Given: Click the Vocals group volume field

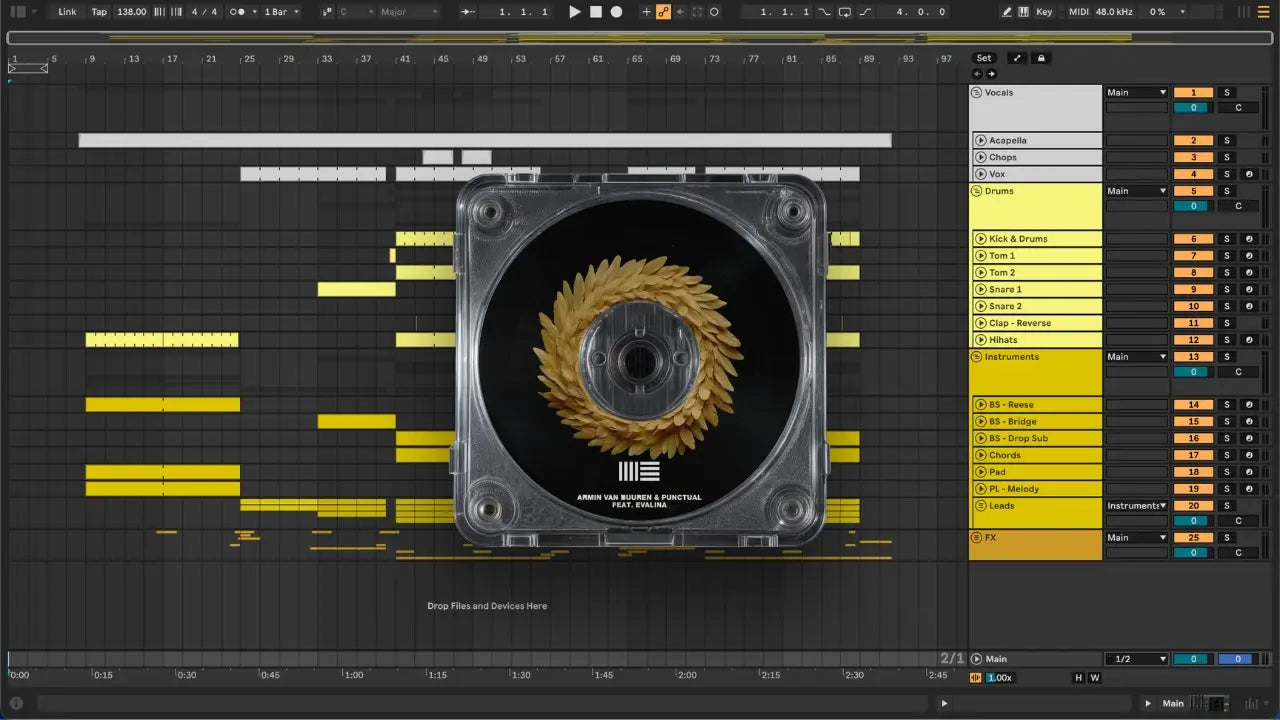Looking at the screenshot, I should click(1193, 108).
